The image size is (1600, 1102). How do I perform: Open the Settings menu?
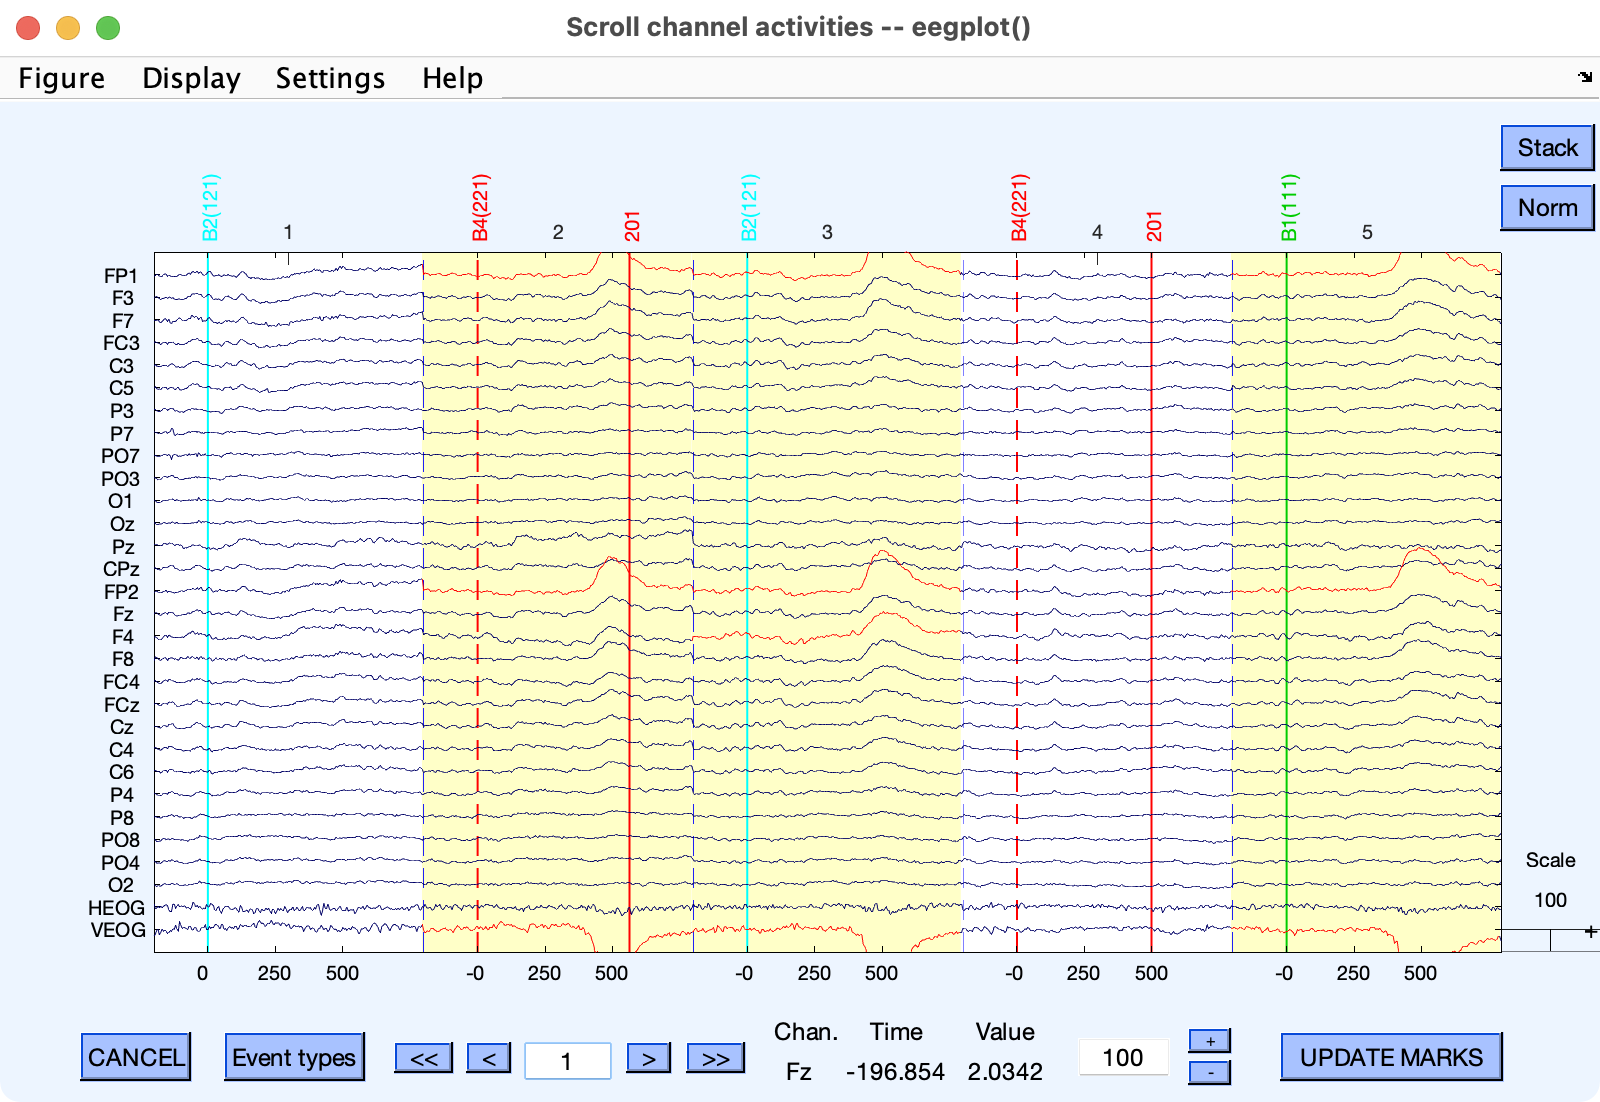click(330, 78)
